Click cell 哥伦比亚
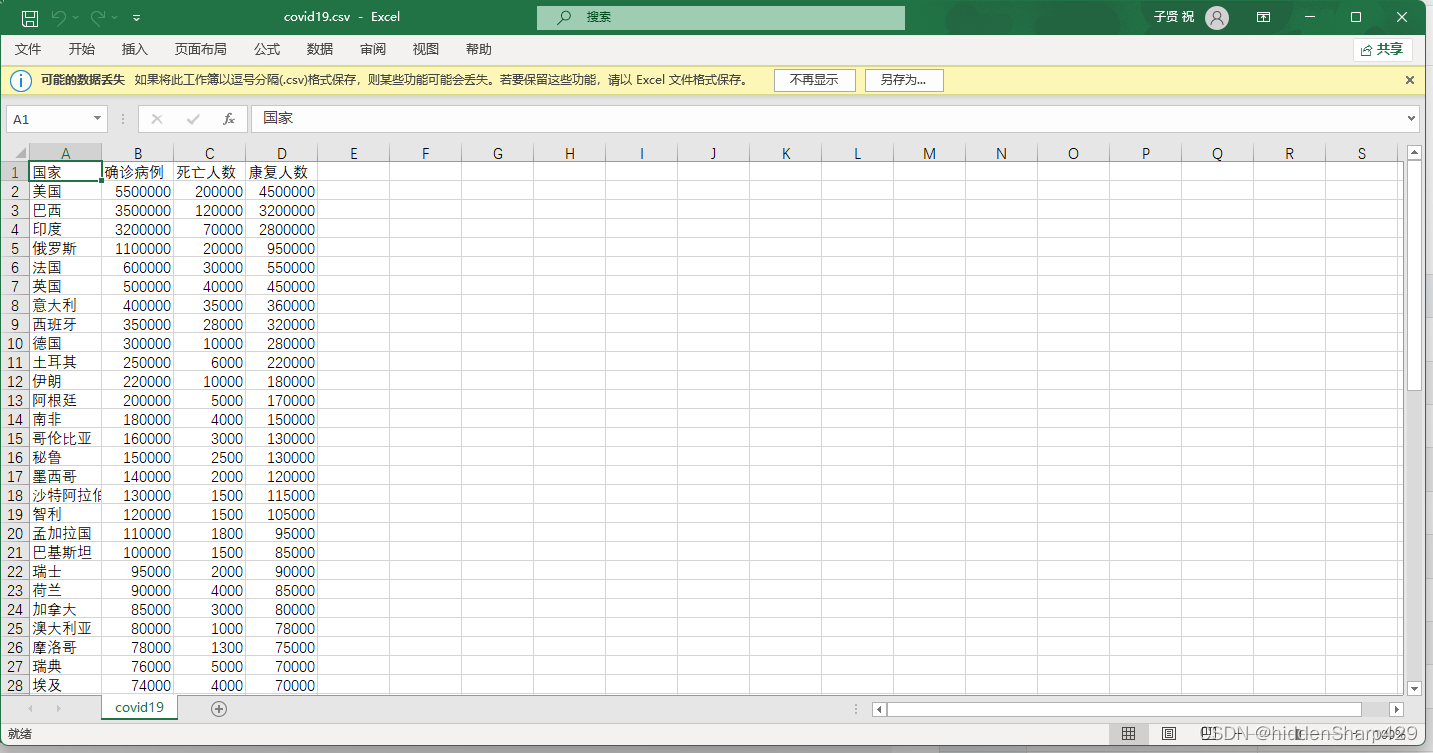Viewport: 1433px width, 753px height. (66, 438)
